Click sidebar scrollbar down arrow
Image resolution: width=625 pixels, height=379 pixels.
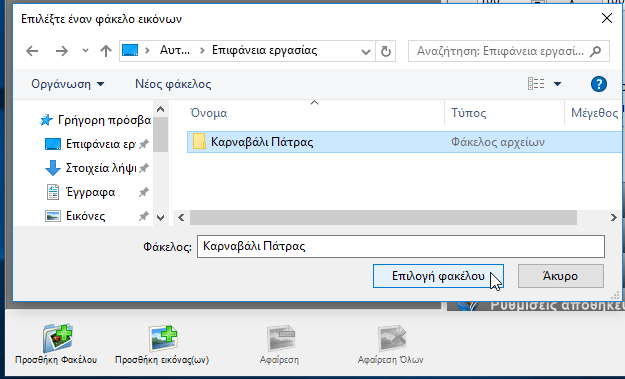pyautogui.click(x=160, y=218)
